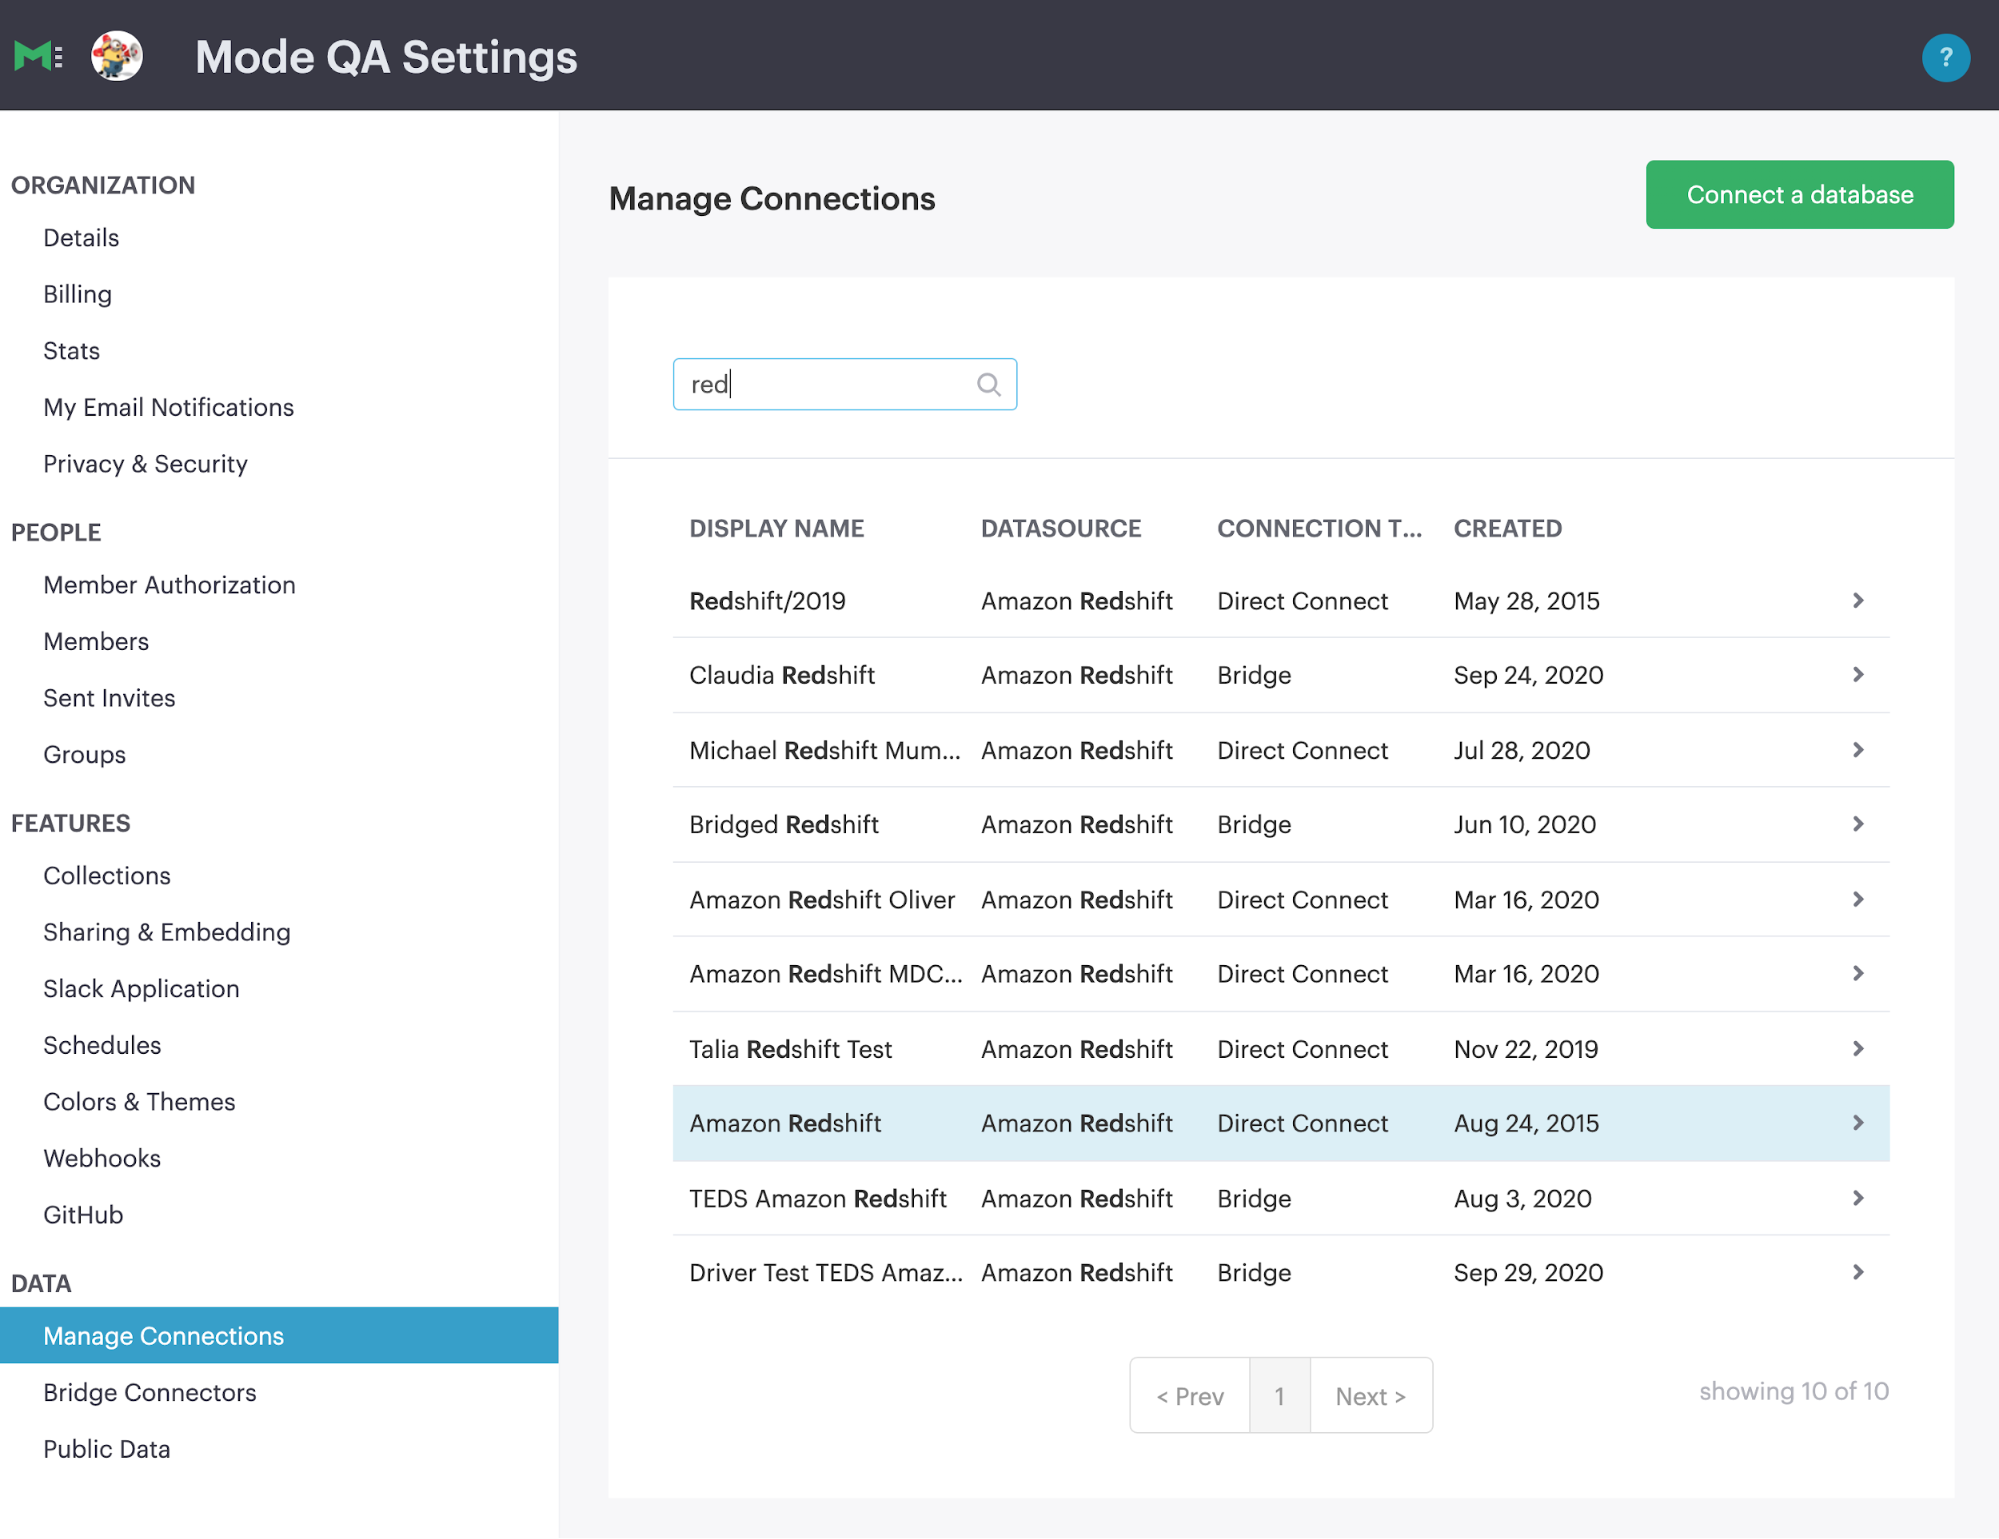The image size is (1999, 1539).
Task: Expand the Claudia Redshift row chevron
Action: tap(1858, 675)
